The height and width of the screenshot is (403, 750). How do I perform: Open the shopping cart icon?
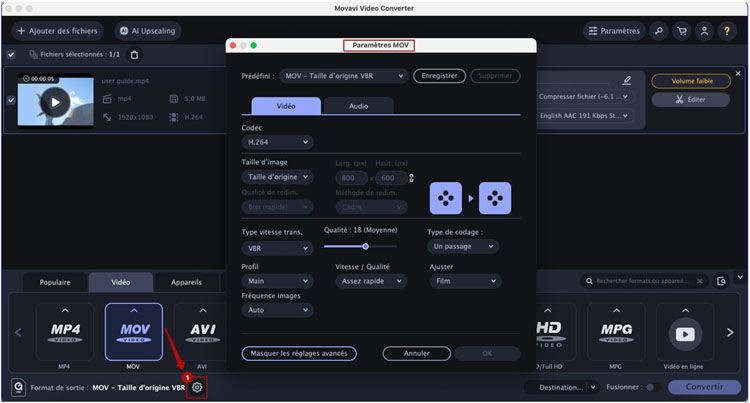[682, 31]
